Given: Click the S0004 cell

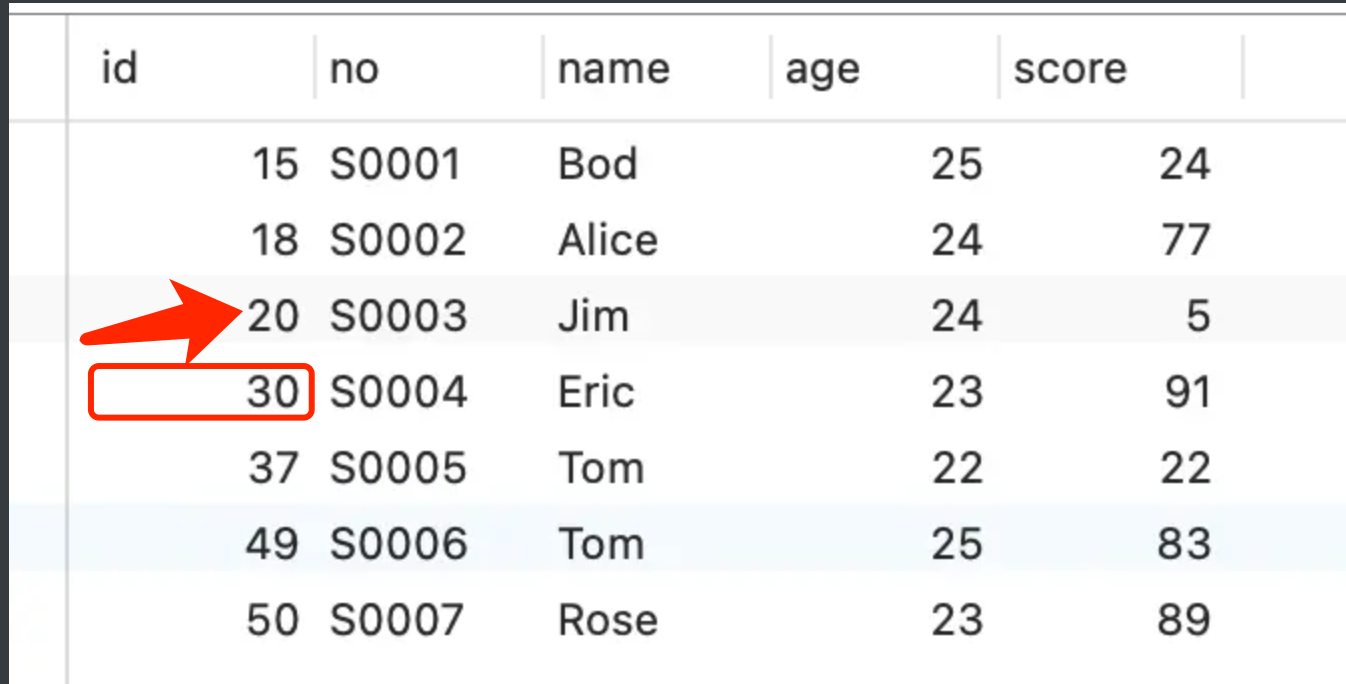Looking at the screenshot, I should click(398, 392).
